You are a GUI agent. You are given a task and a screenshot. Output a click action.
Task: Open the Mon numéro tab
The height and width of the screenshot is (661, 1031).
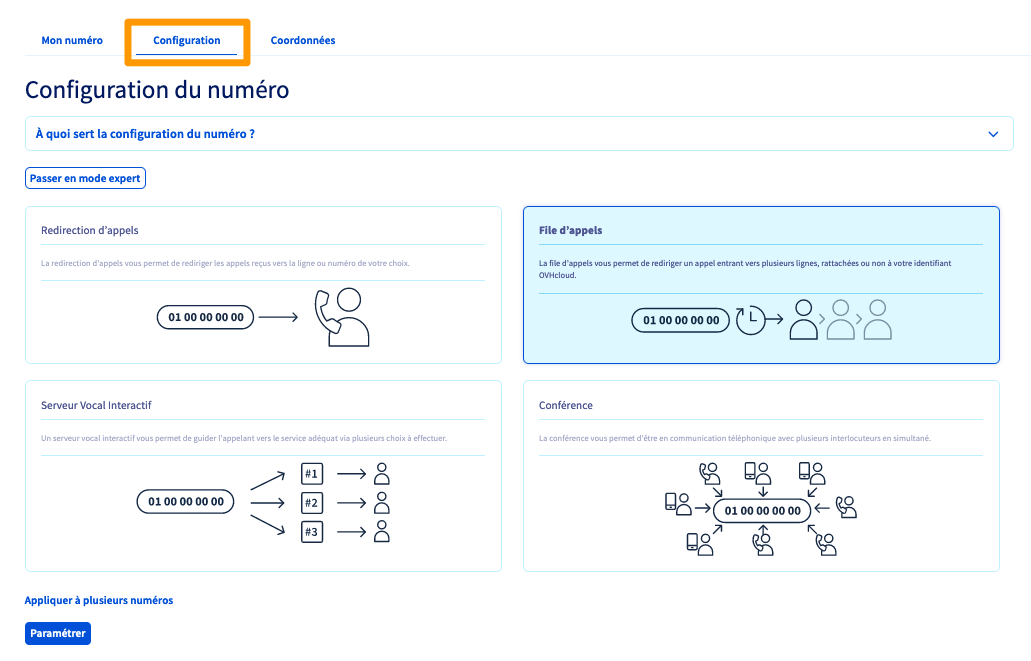coord(72,41)
